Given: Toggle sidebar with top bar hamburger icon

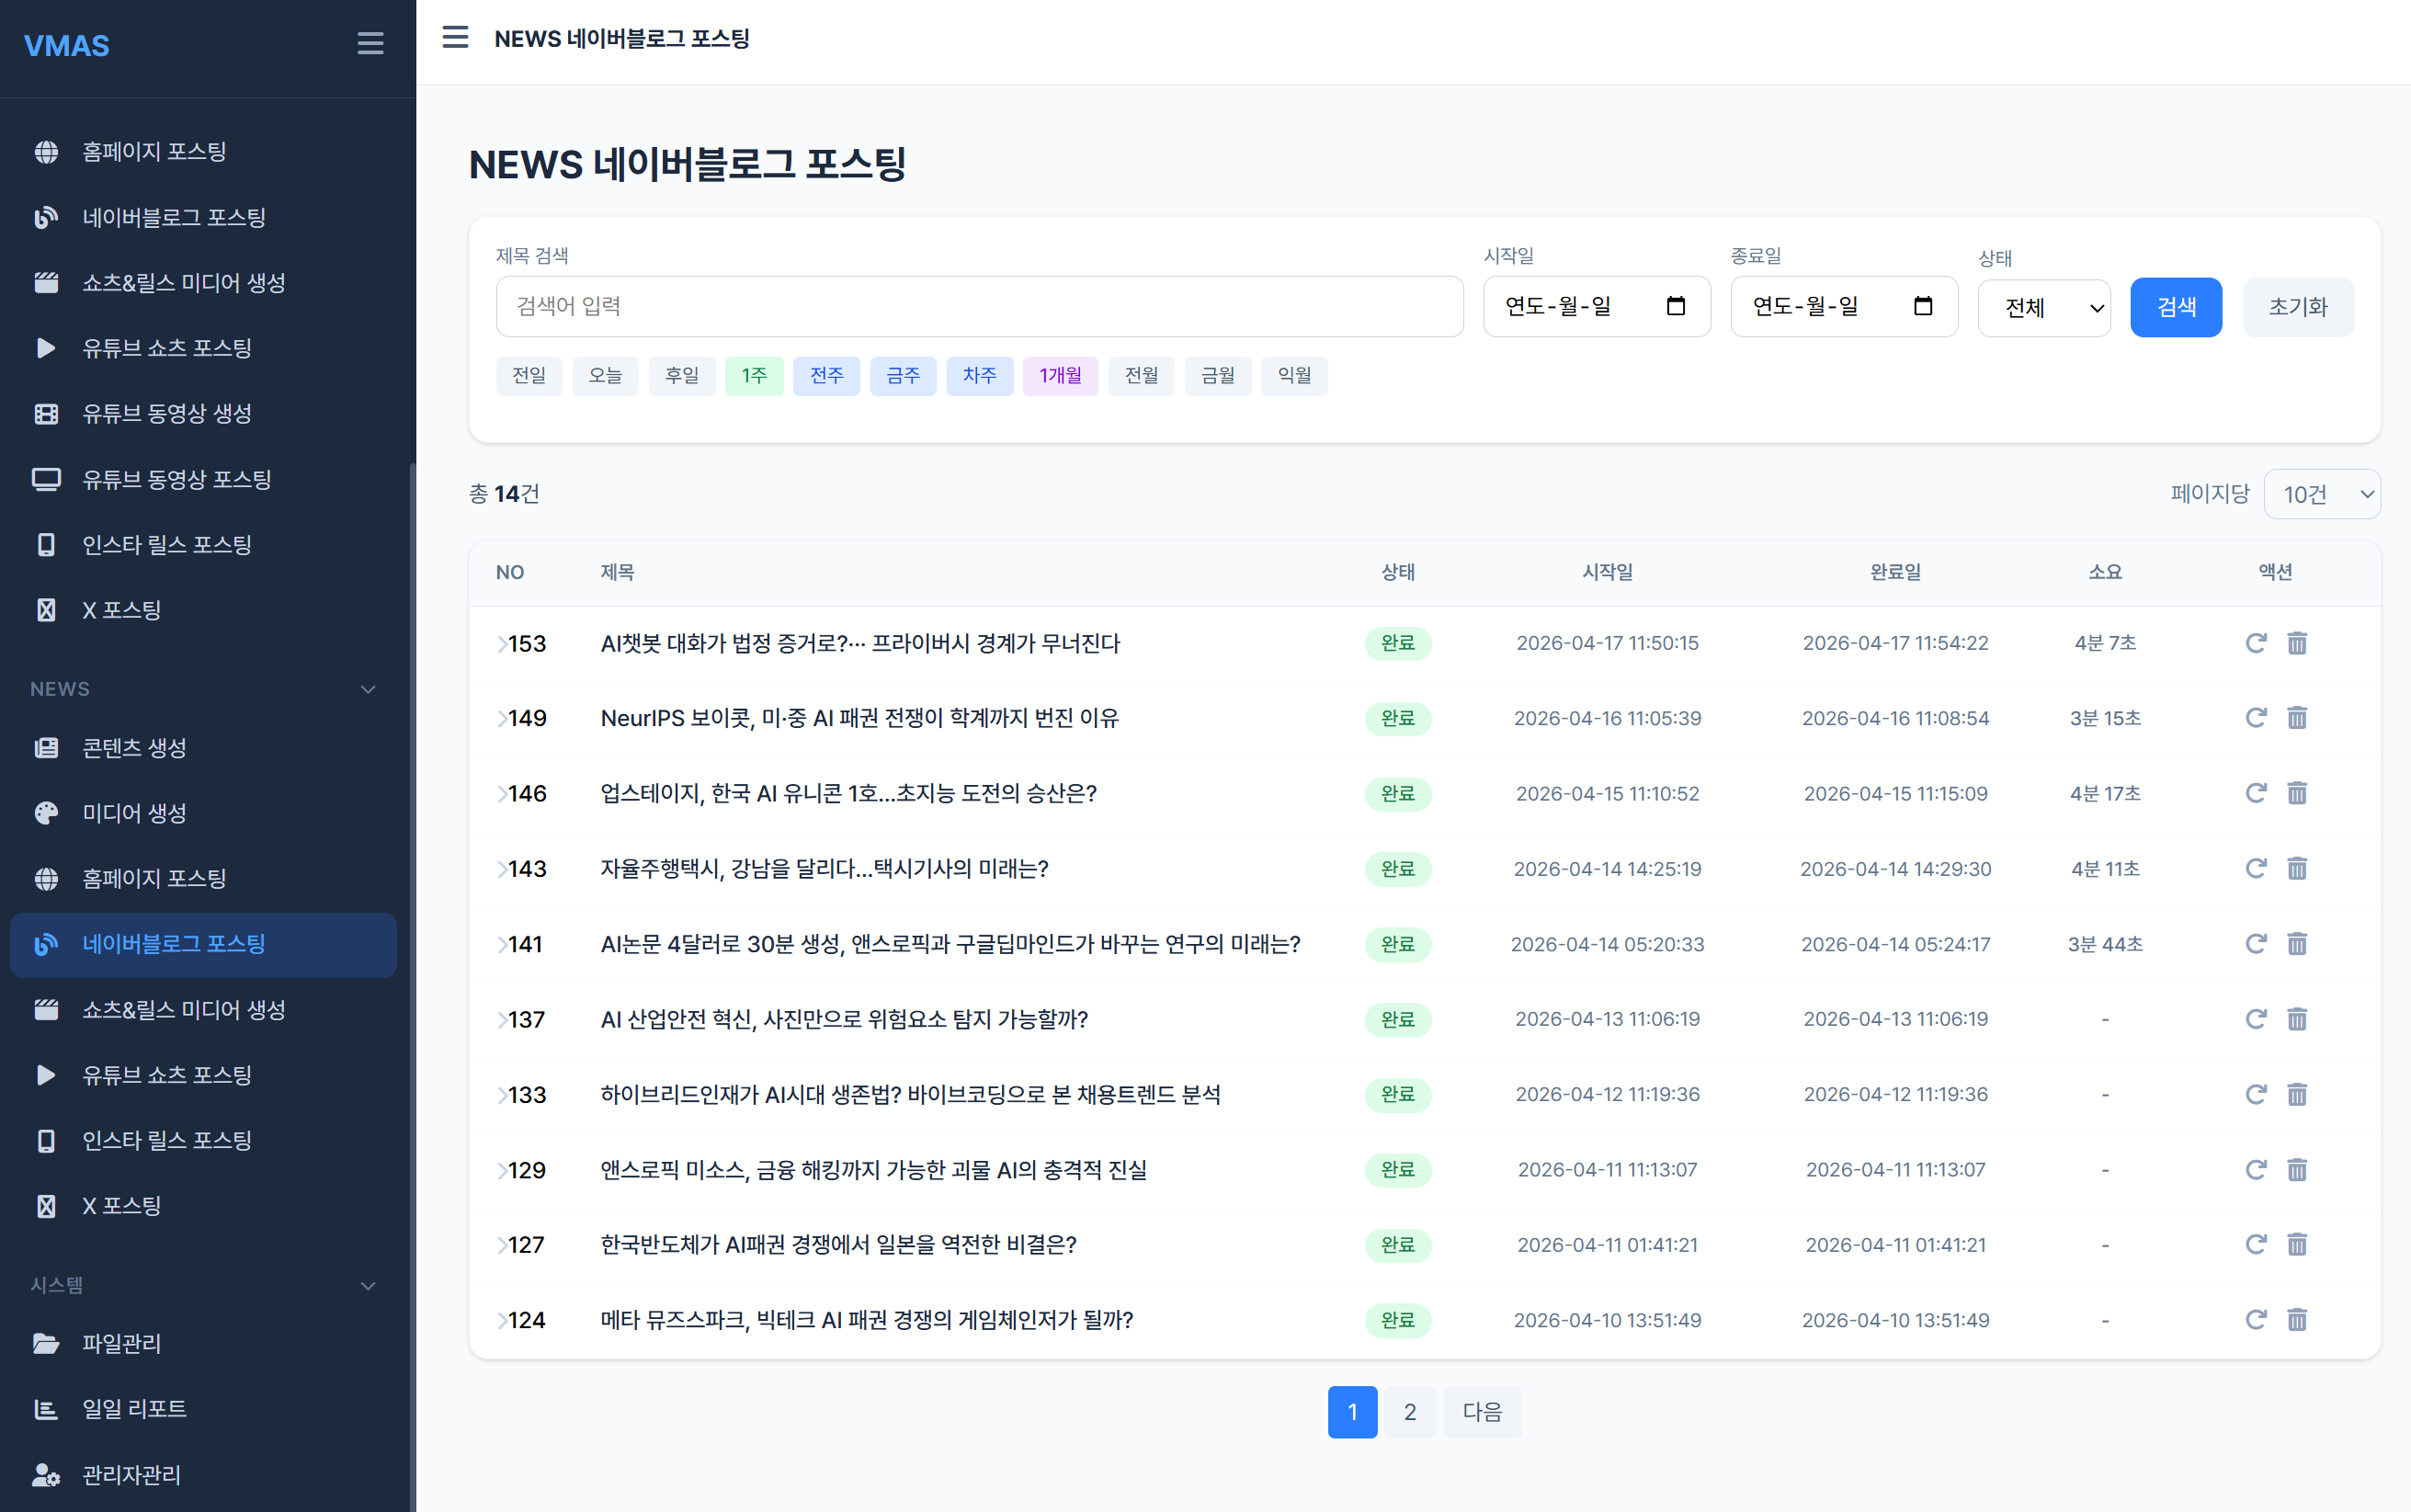Looking at the screenshot, I should tap(455, 38).
